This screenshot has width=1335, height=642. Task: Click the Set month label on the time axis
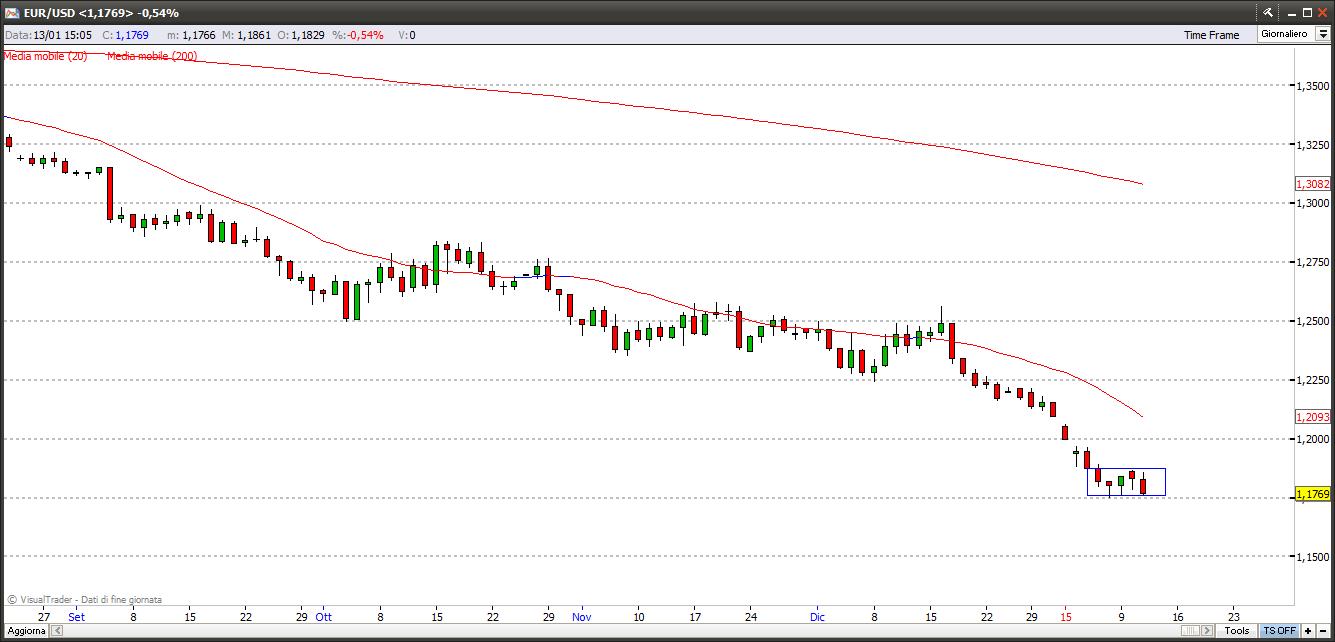[76, 617]
